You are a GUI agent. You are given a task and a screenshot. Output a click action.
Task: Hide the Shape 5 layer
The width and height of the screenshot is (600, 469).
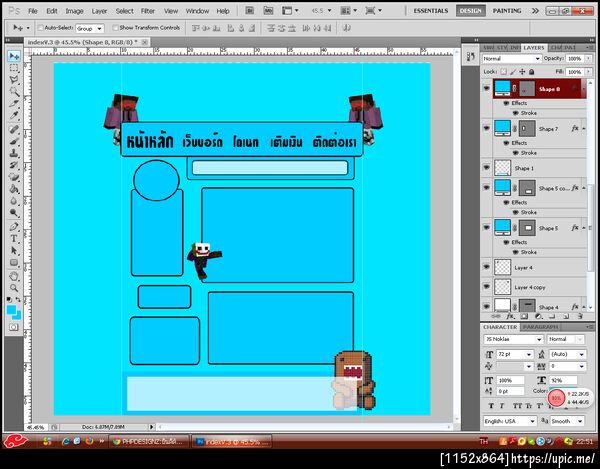[x=487, y=227]
